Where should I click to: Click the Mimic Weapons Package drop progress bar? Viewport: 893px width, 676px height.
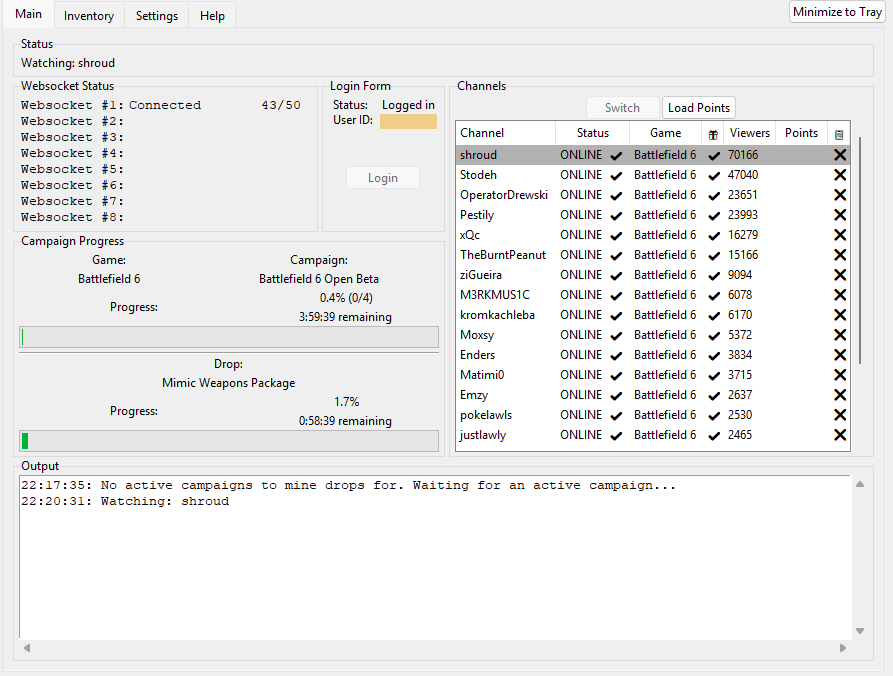pos(229,441)
